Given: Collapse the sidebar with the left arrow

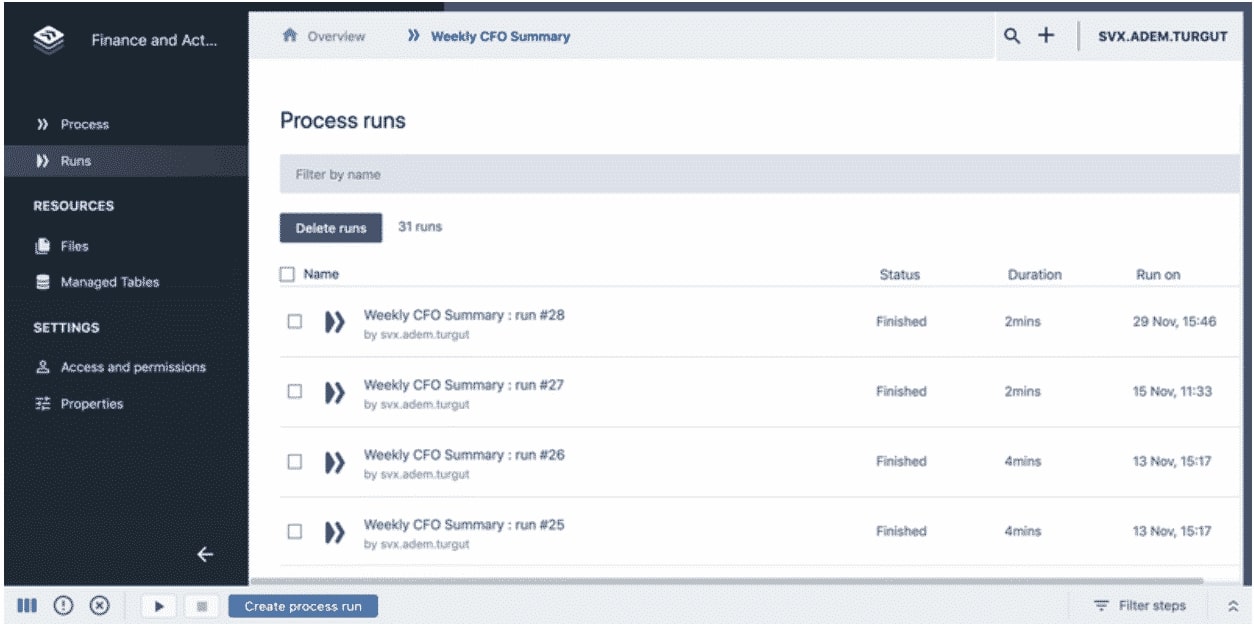Looking at the screenshot, I should [x=205, y=554].
